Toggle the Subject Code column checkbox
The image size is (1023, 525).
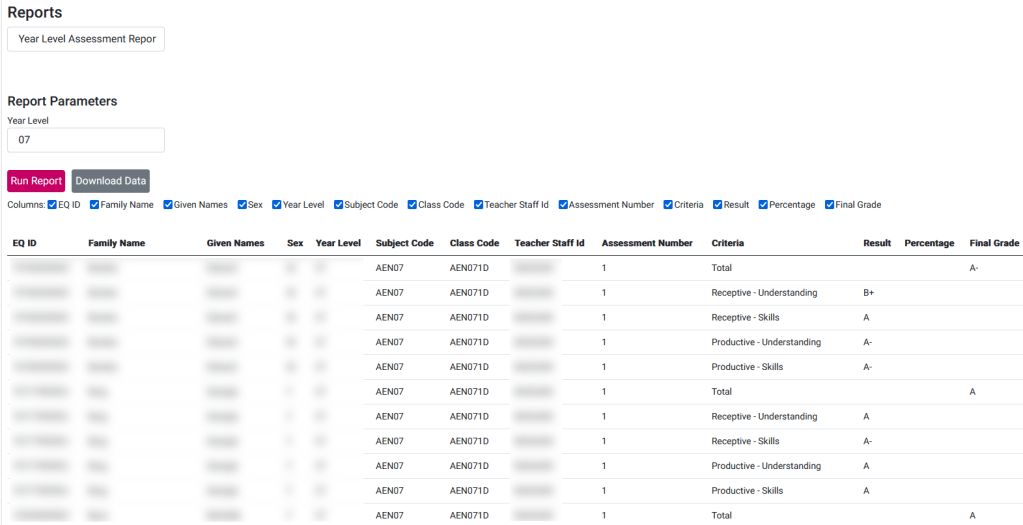(339, 205)
